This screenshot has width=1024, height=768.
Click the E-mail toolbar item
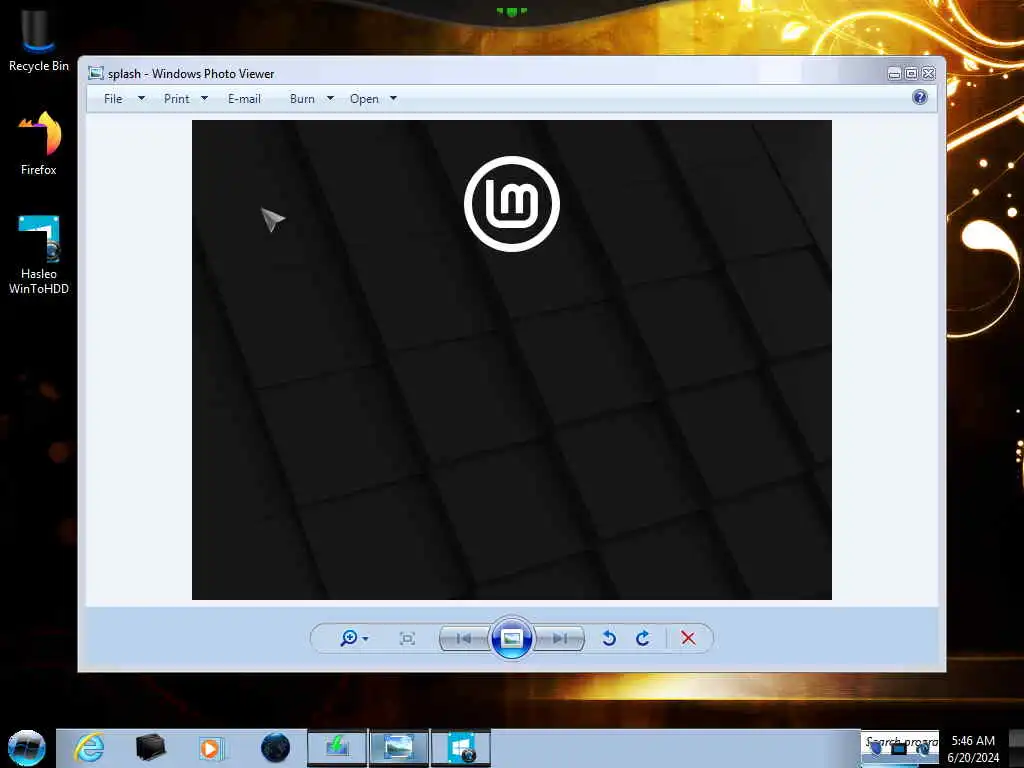coord(244,99)
